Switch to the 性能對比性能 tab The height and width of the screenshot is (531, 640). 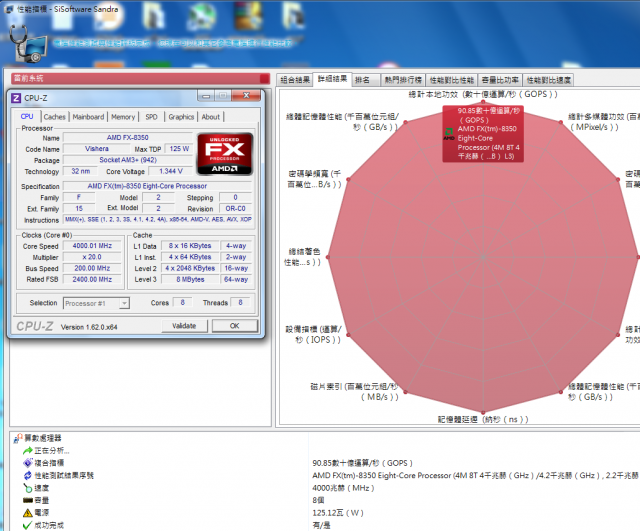click(451, 80)
